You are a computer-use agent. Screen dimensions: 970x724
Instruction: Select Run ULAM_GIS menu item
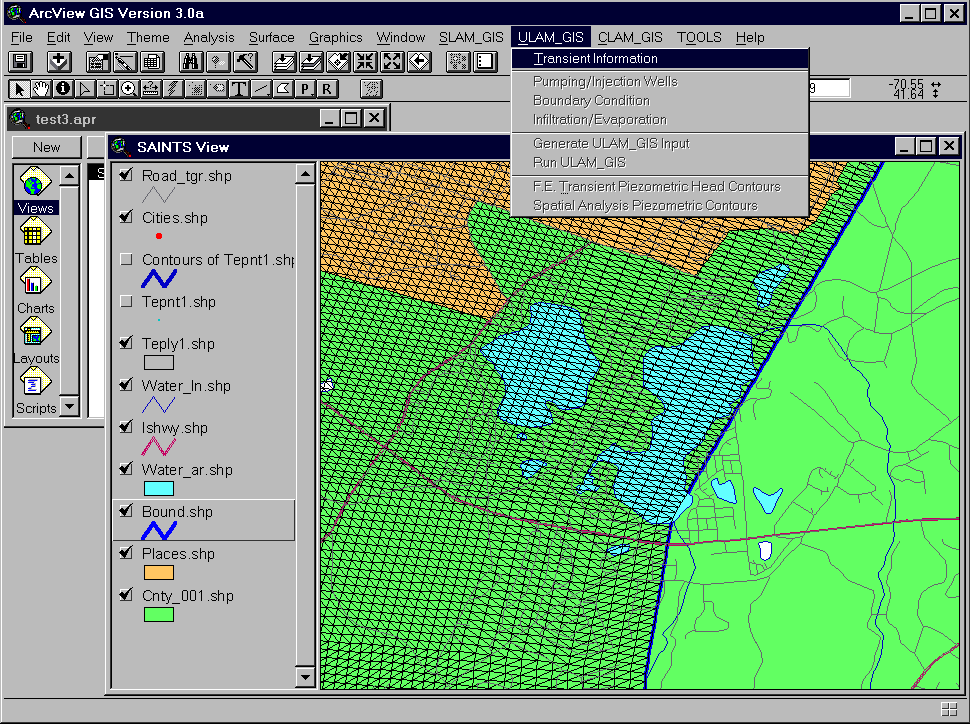(660, 162)
